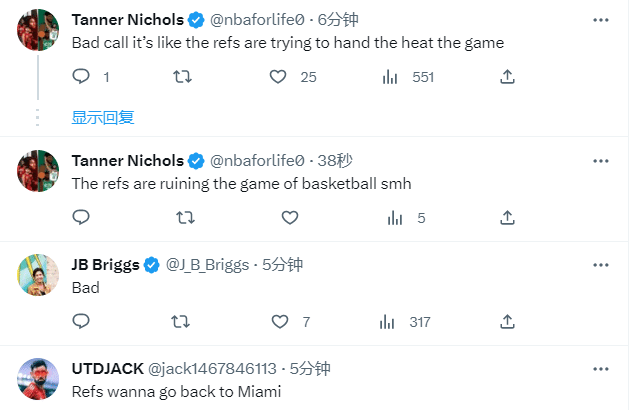Reply to "refs are ruining the game" tweet
This screenshot has height=410, width=641.
[x=82, y=217]
